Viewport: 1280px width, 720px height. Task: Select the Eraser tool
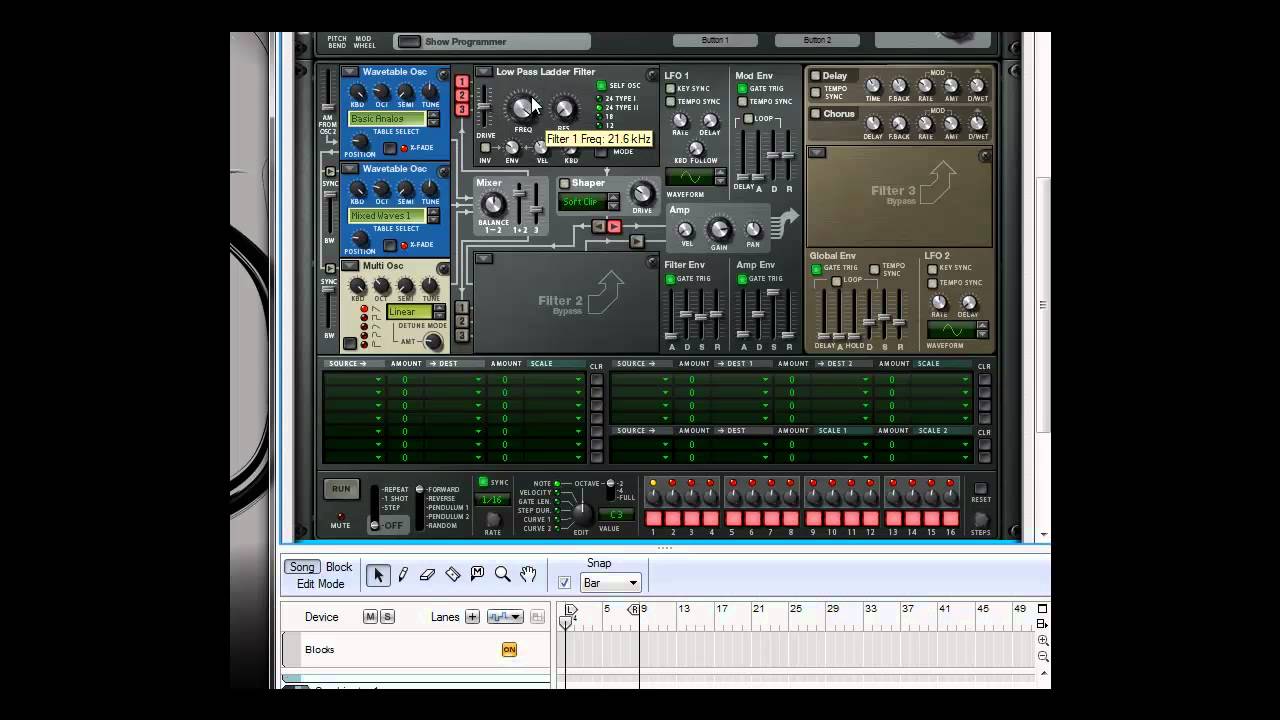pos(427,575)
